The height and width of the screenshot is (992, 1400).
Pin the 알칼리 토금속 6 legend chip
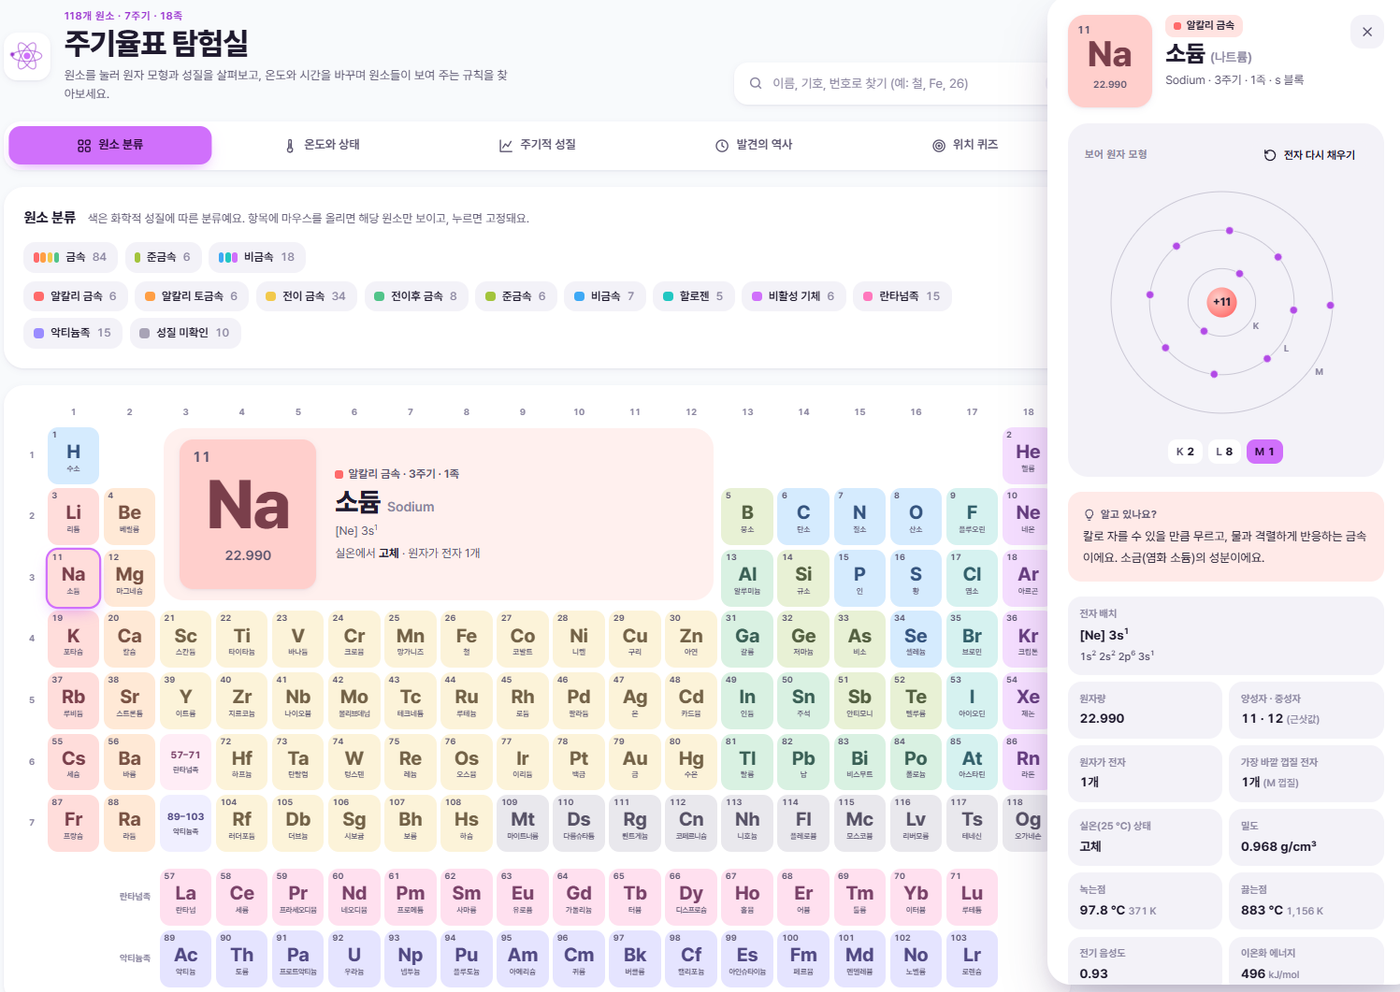tap(191, 296)
